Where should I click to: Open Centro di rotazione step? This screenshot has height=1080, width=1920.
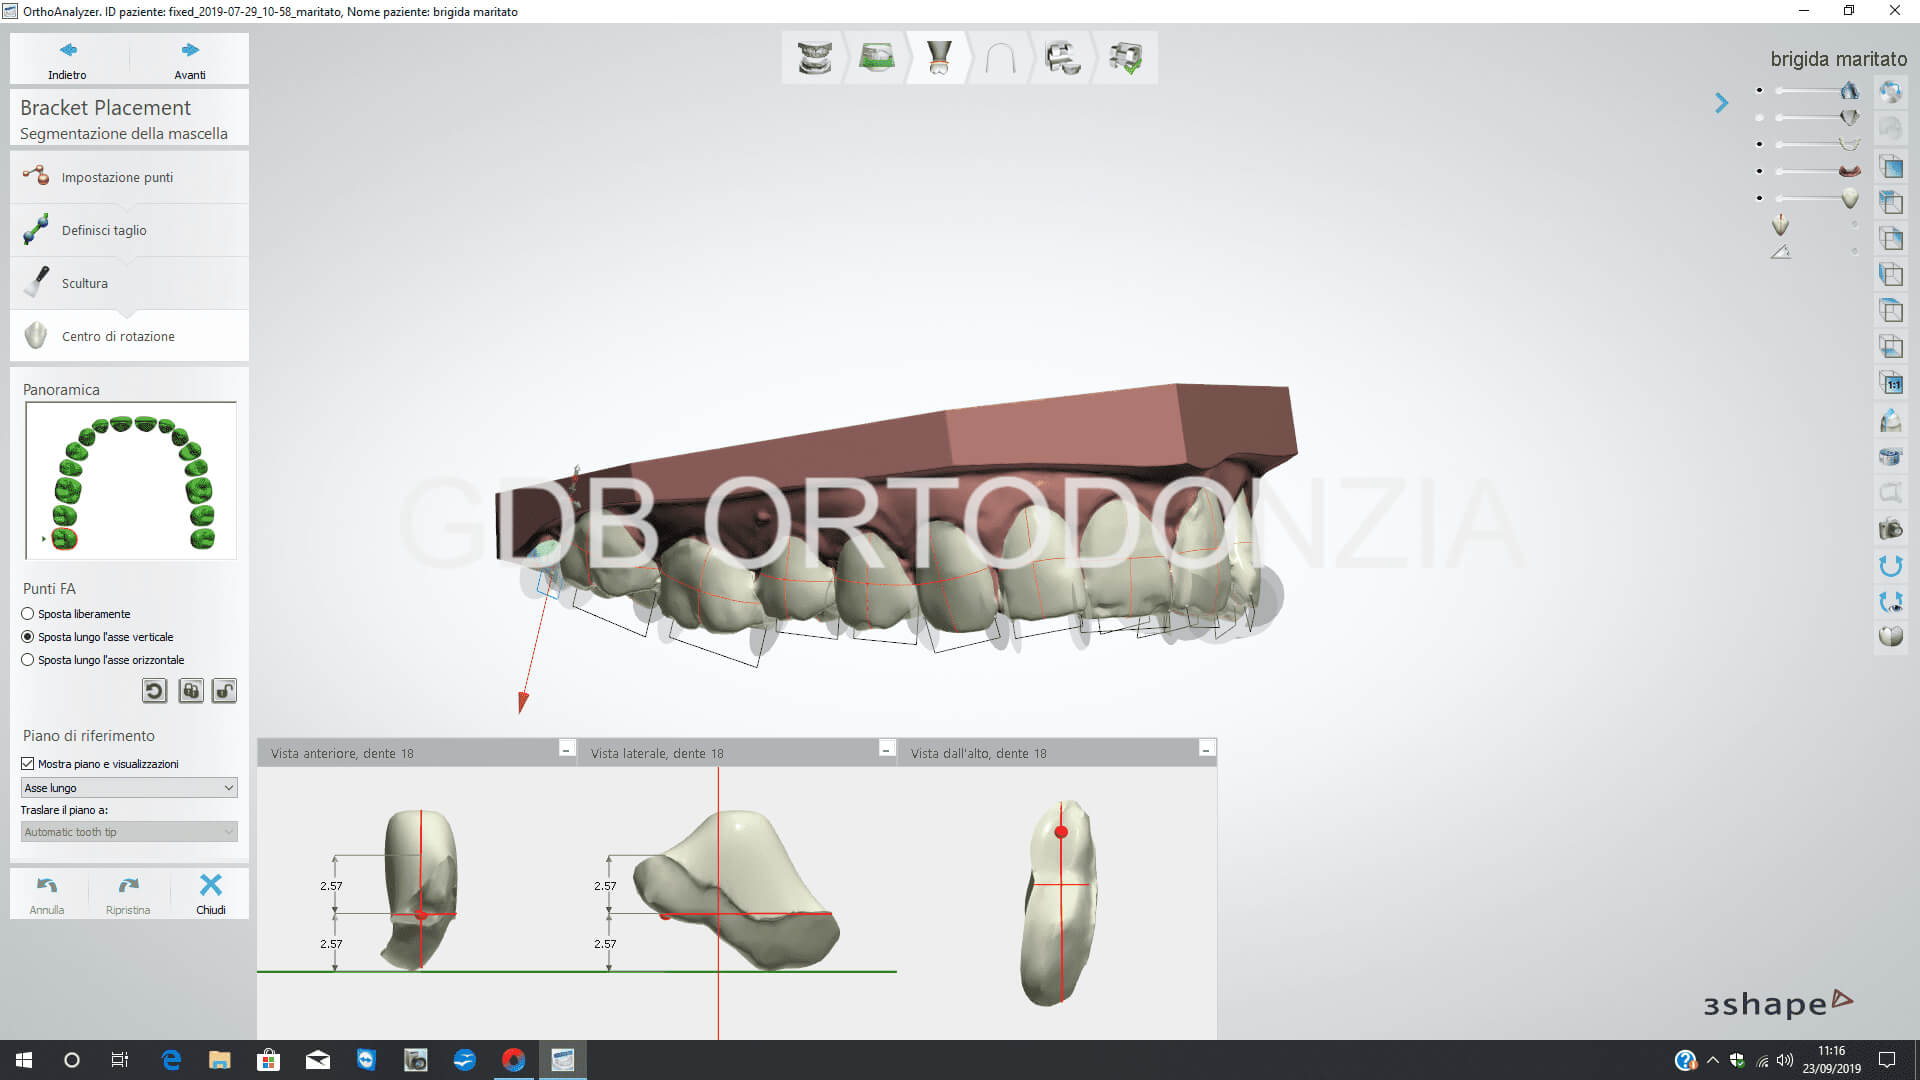(117, 336)
